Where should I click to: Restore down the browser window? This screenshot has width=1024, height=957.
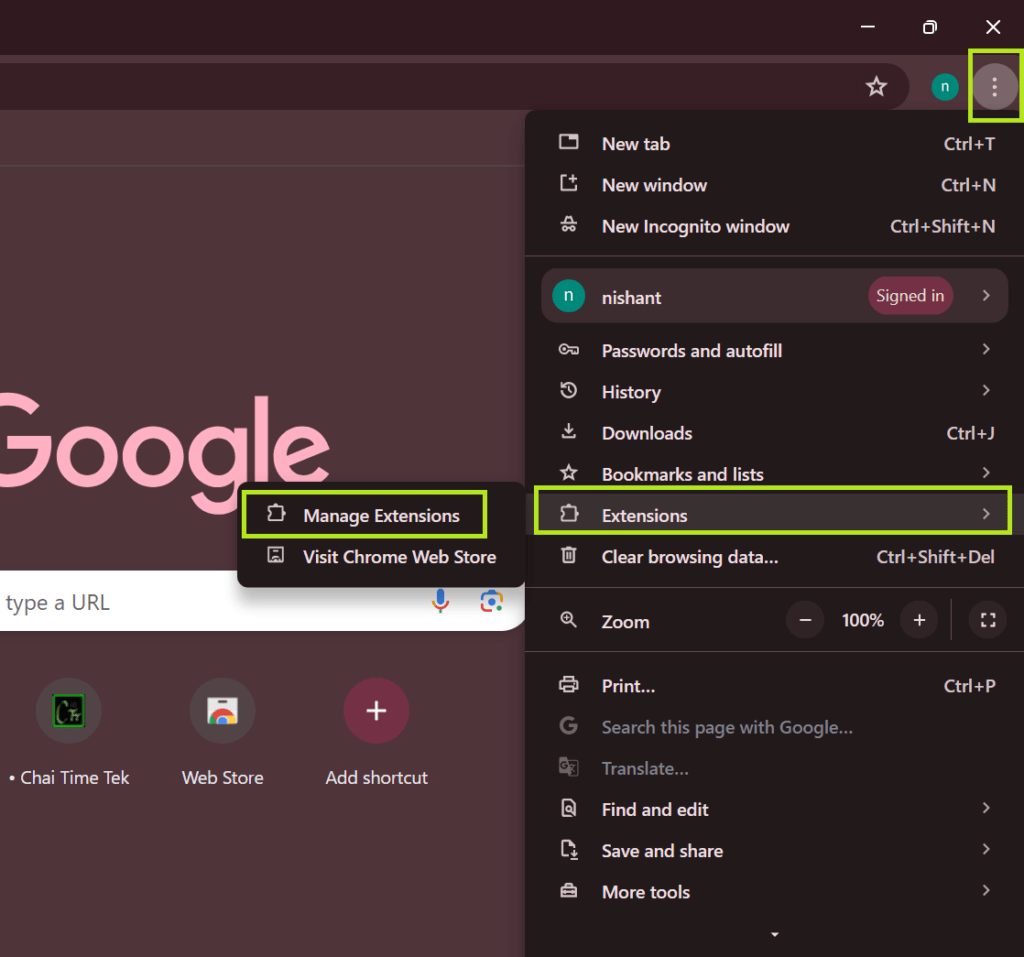pyautogui.click(x=929, y=27)
